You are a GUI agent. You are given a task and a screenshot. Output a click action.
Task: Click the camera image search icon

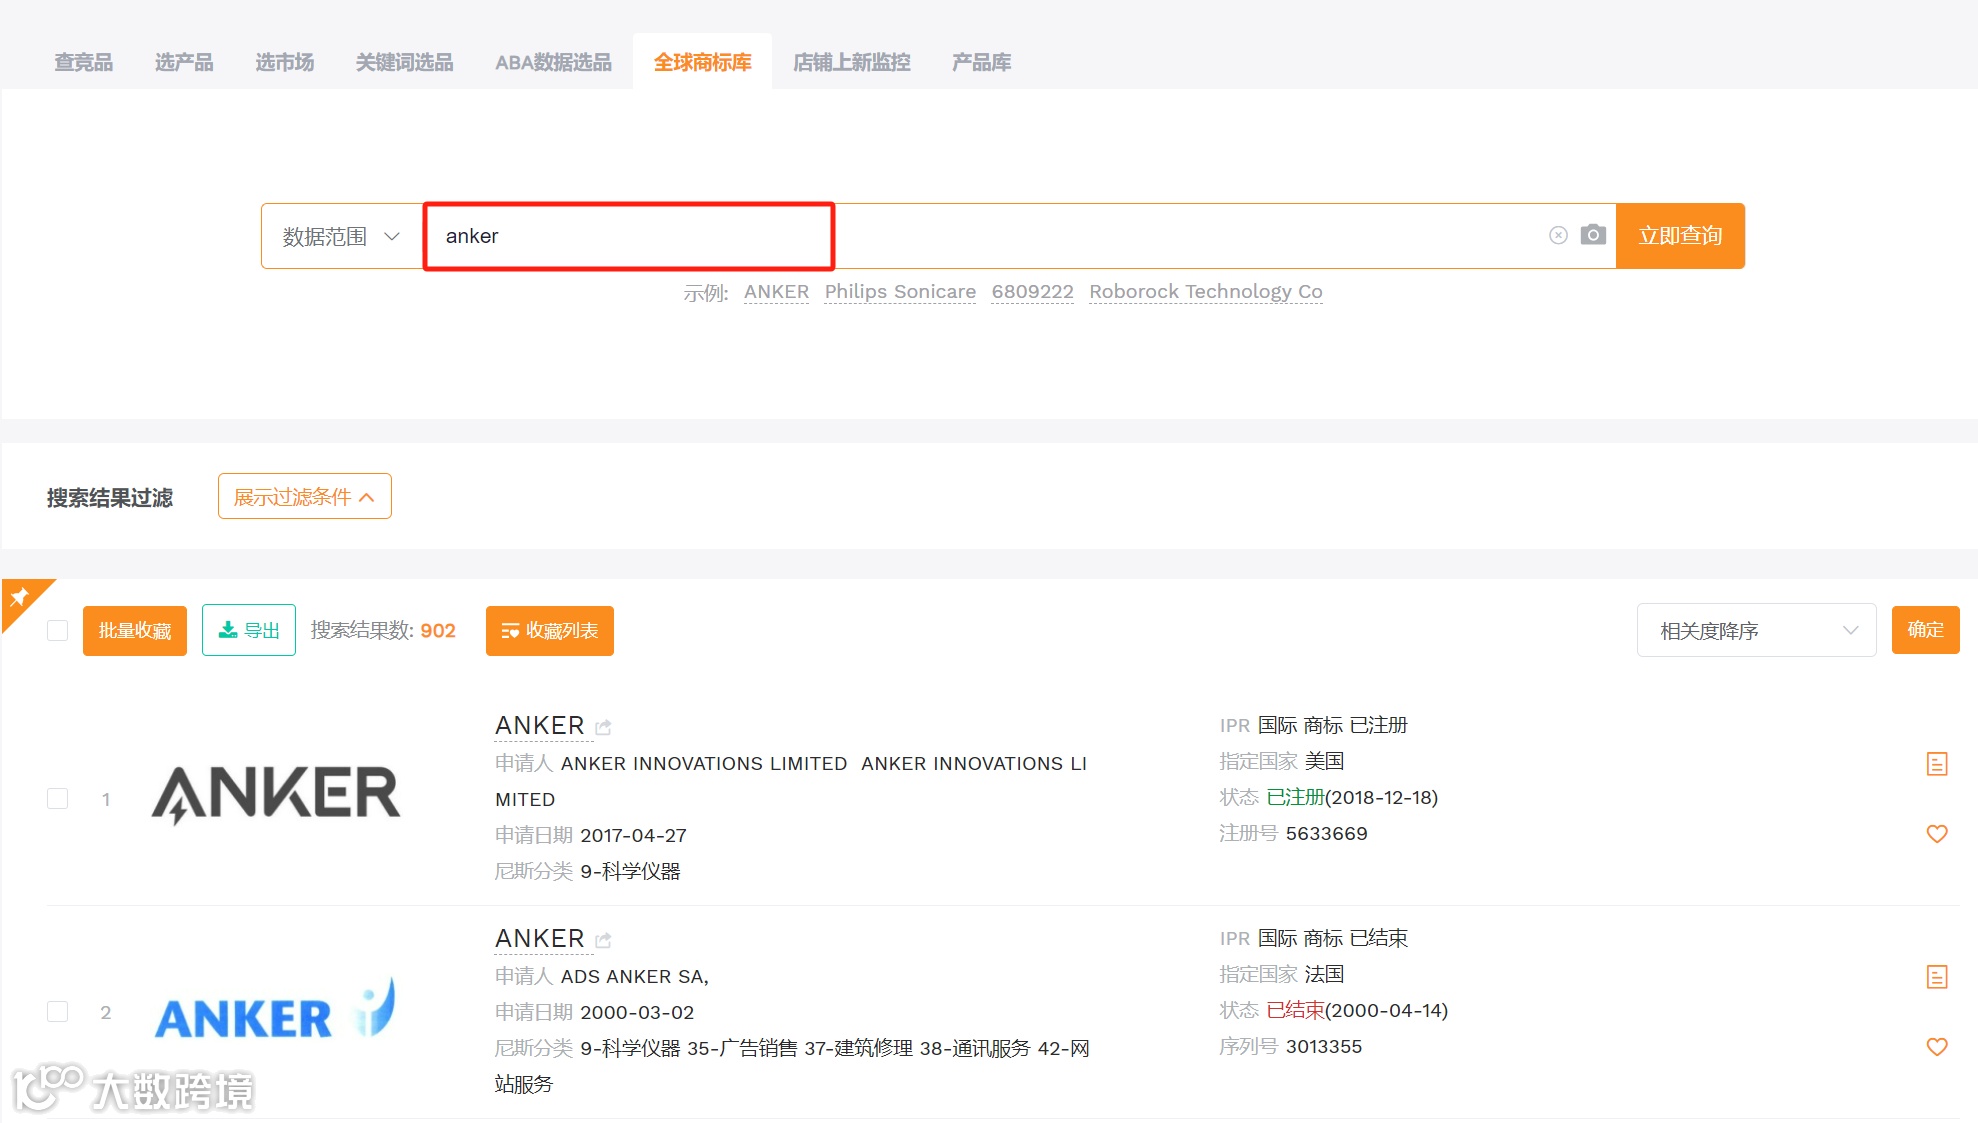(1593, 235)
